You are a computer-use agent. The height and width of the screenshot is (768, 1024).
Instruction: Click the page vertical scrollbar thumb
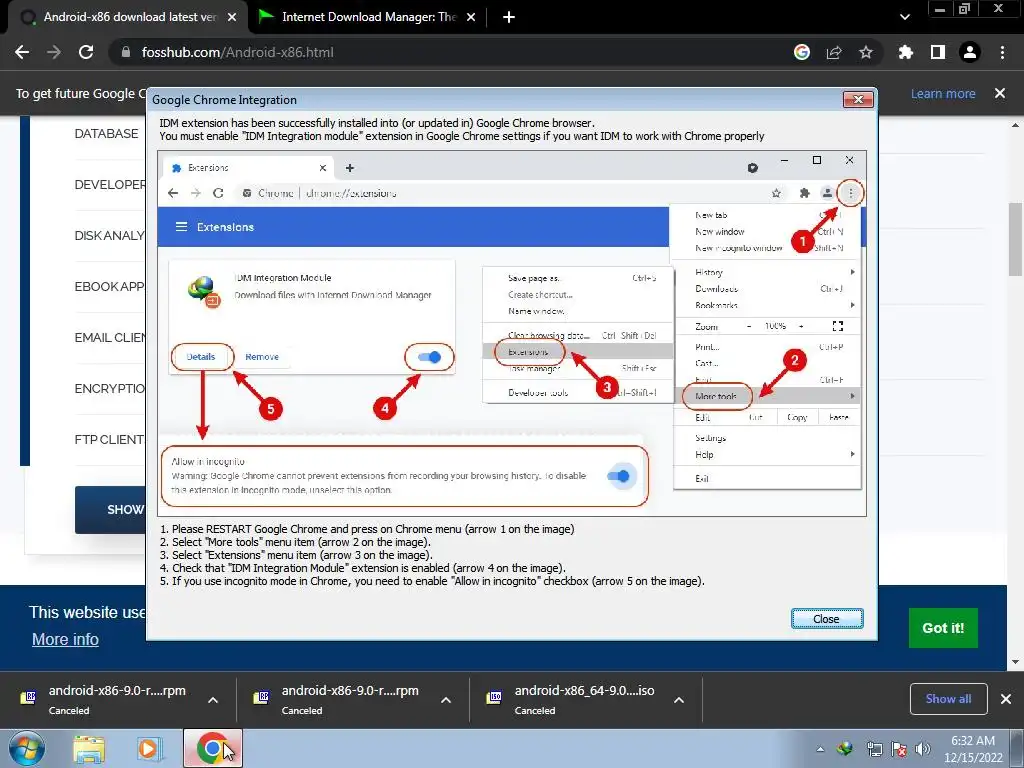[x=1015, y=239]
